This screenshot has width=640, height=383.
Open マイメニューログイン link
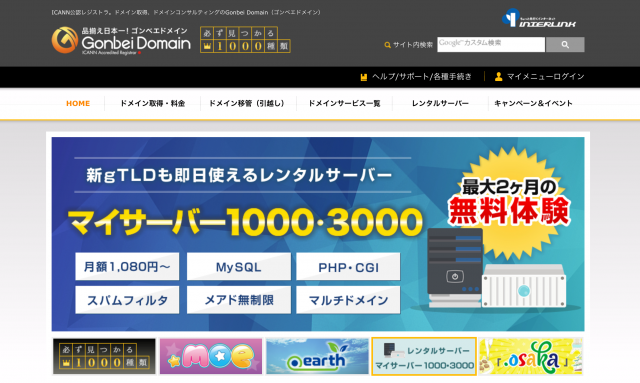[545, 77]
